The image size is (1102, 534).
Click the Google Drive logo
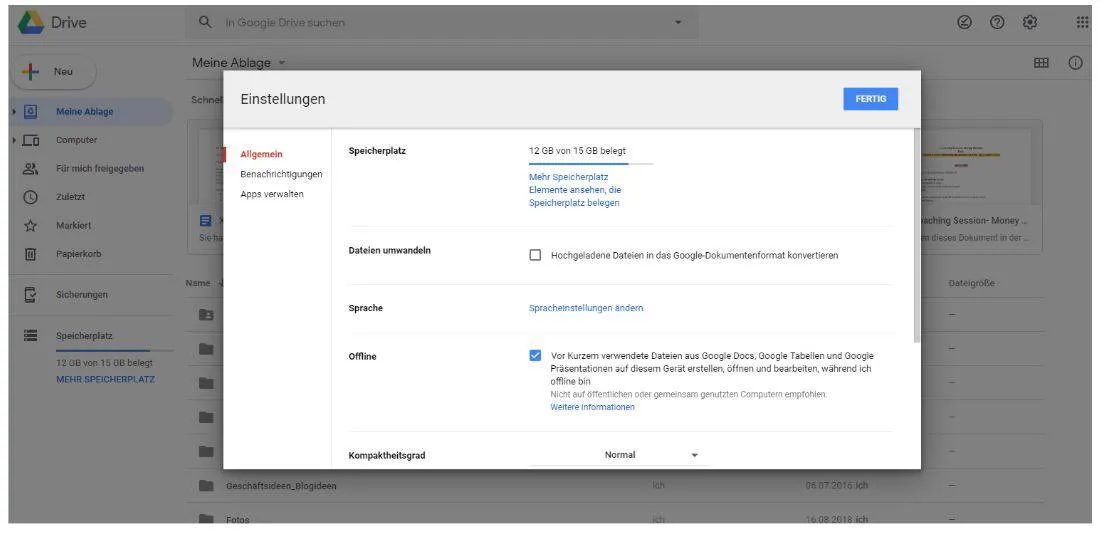pos(31,22)
